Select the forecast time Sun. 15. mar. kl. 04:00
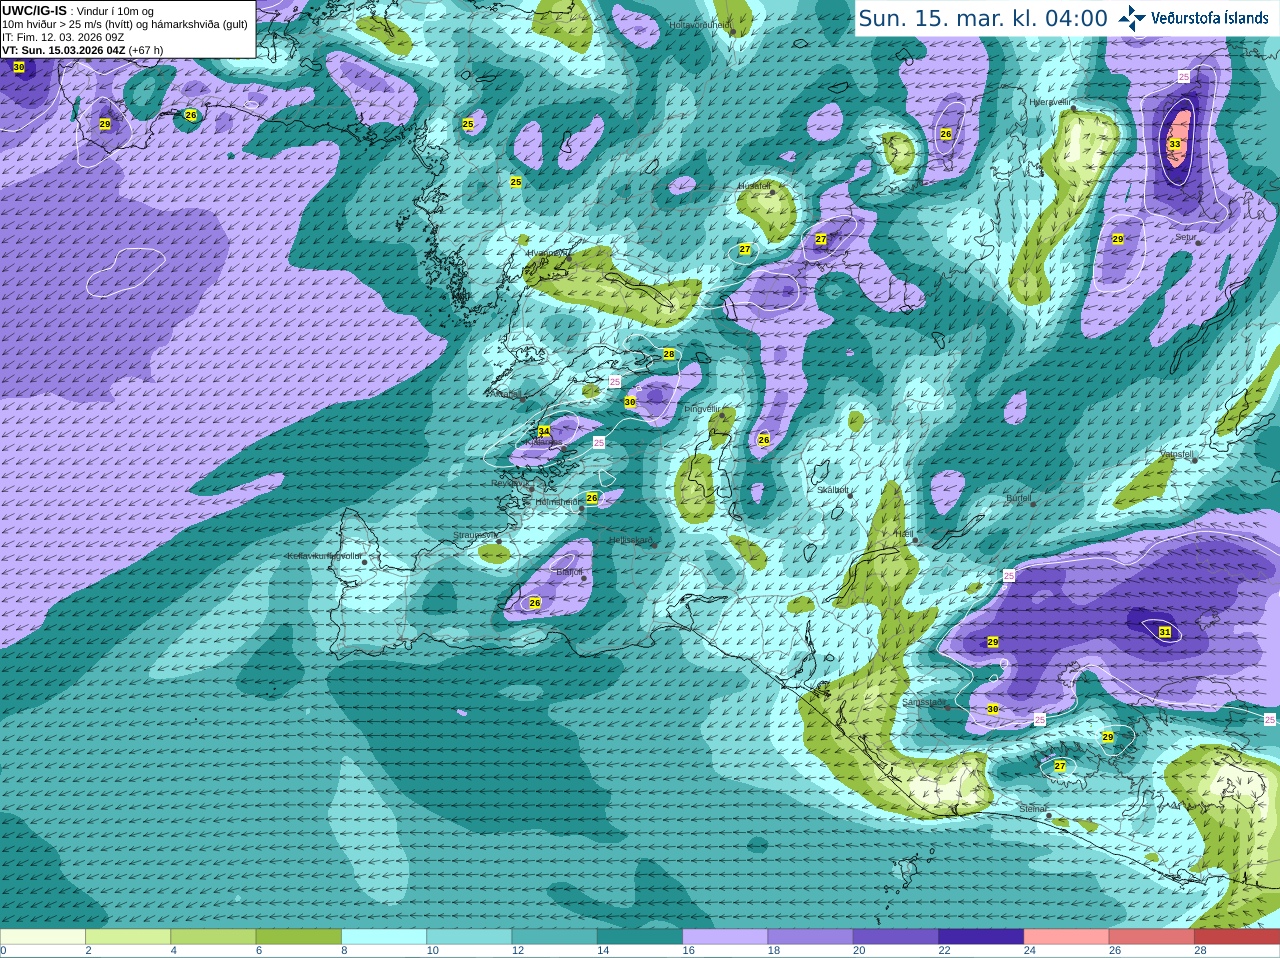Viewport: 1280px width, 958px height. (x=983, y=18)
